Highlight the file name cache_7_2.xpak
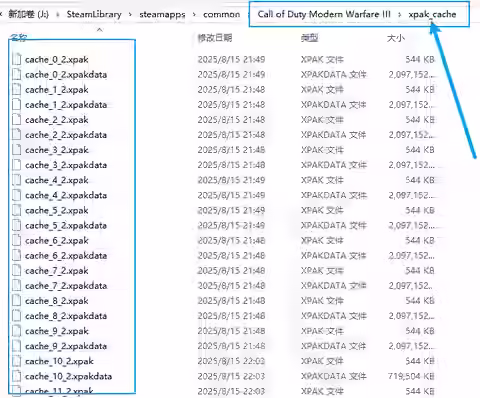480x398 pixels. point(57,271)
